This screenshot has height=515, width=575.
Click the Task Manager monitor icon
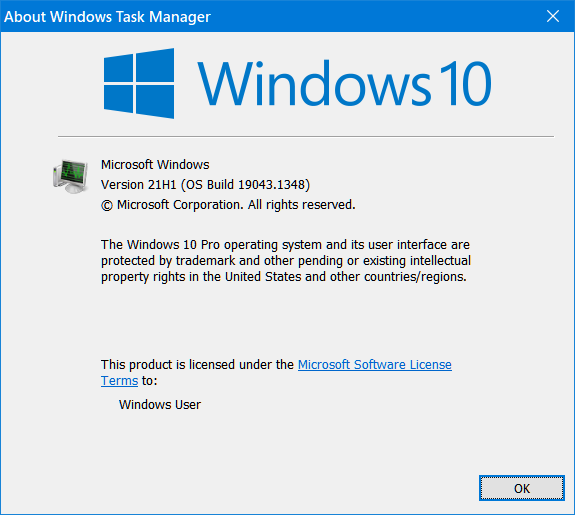[x=70, y=176]
